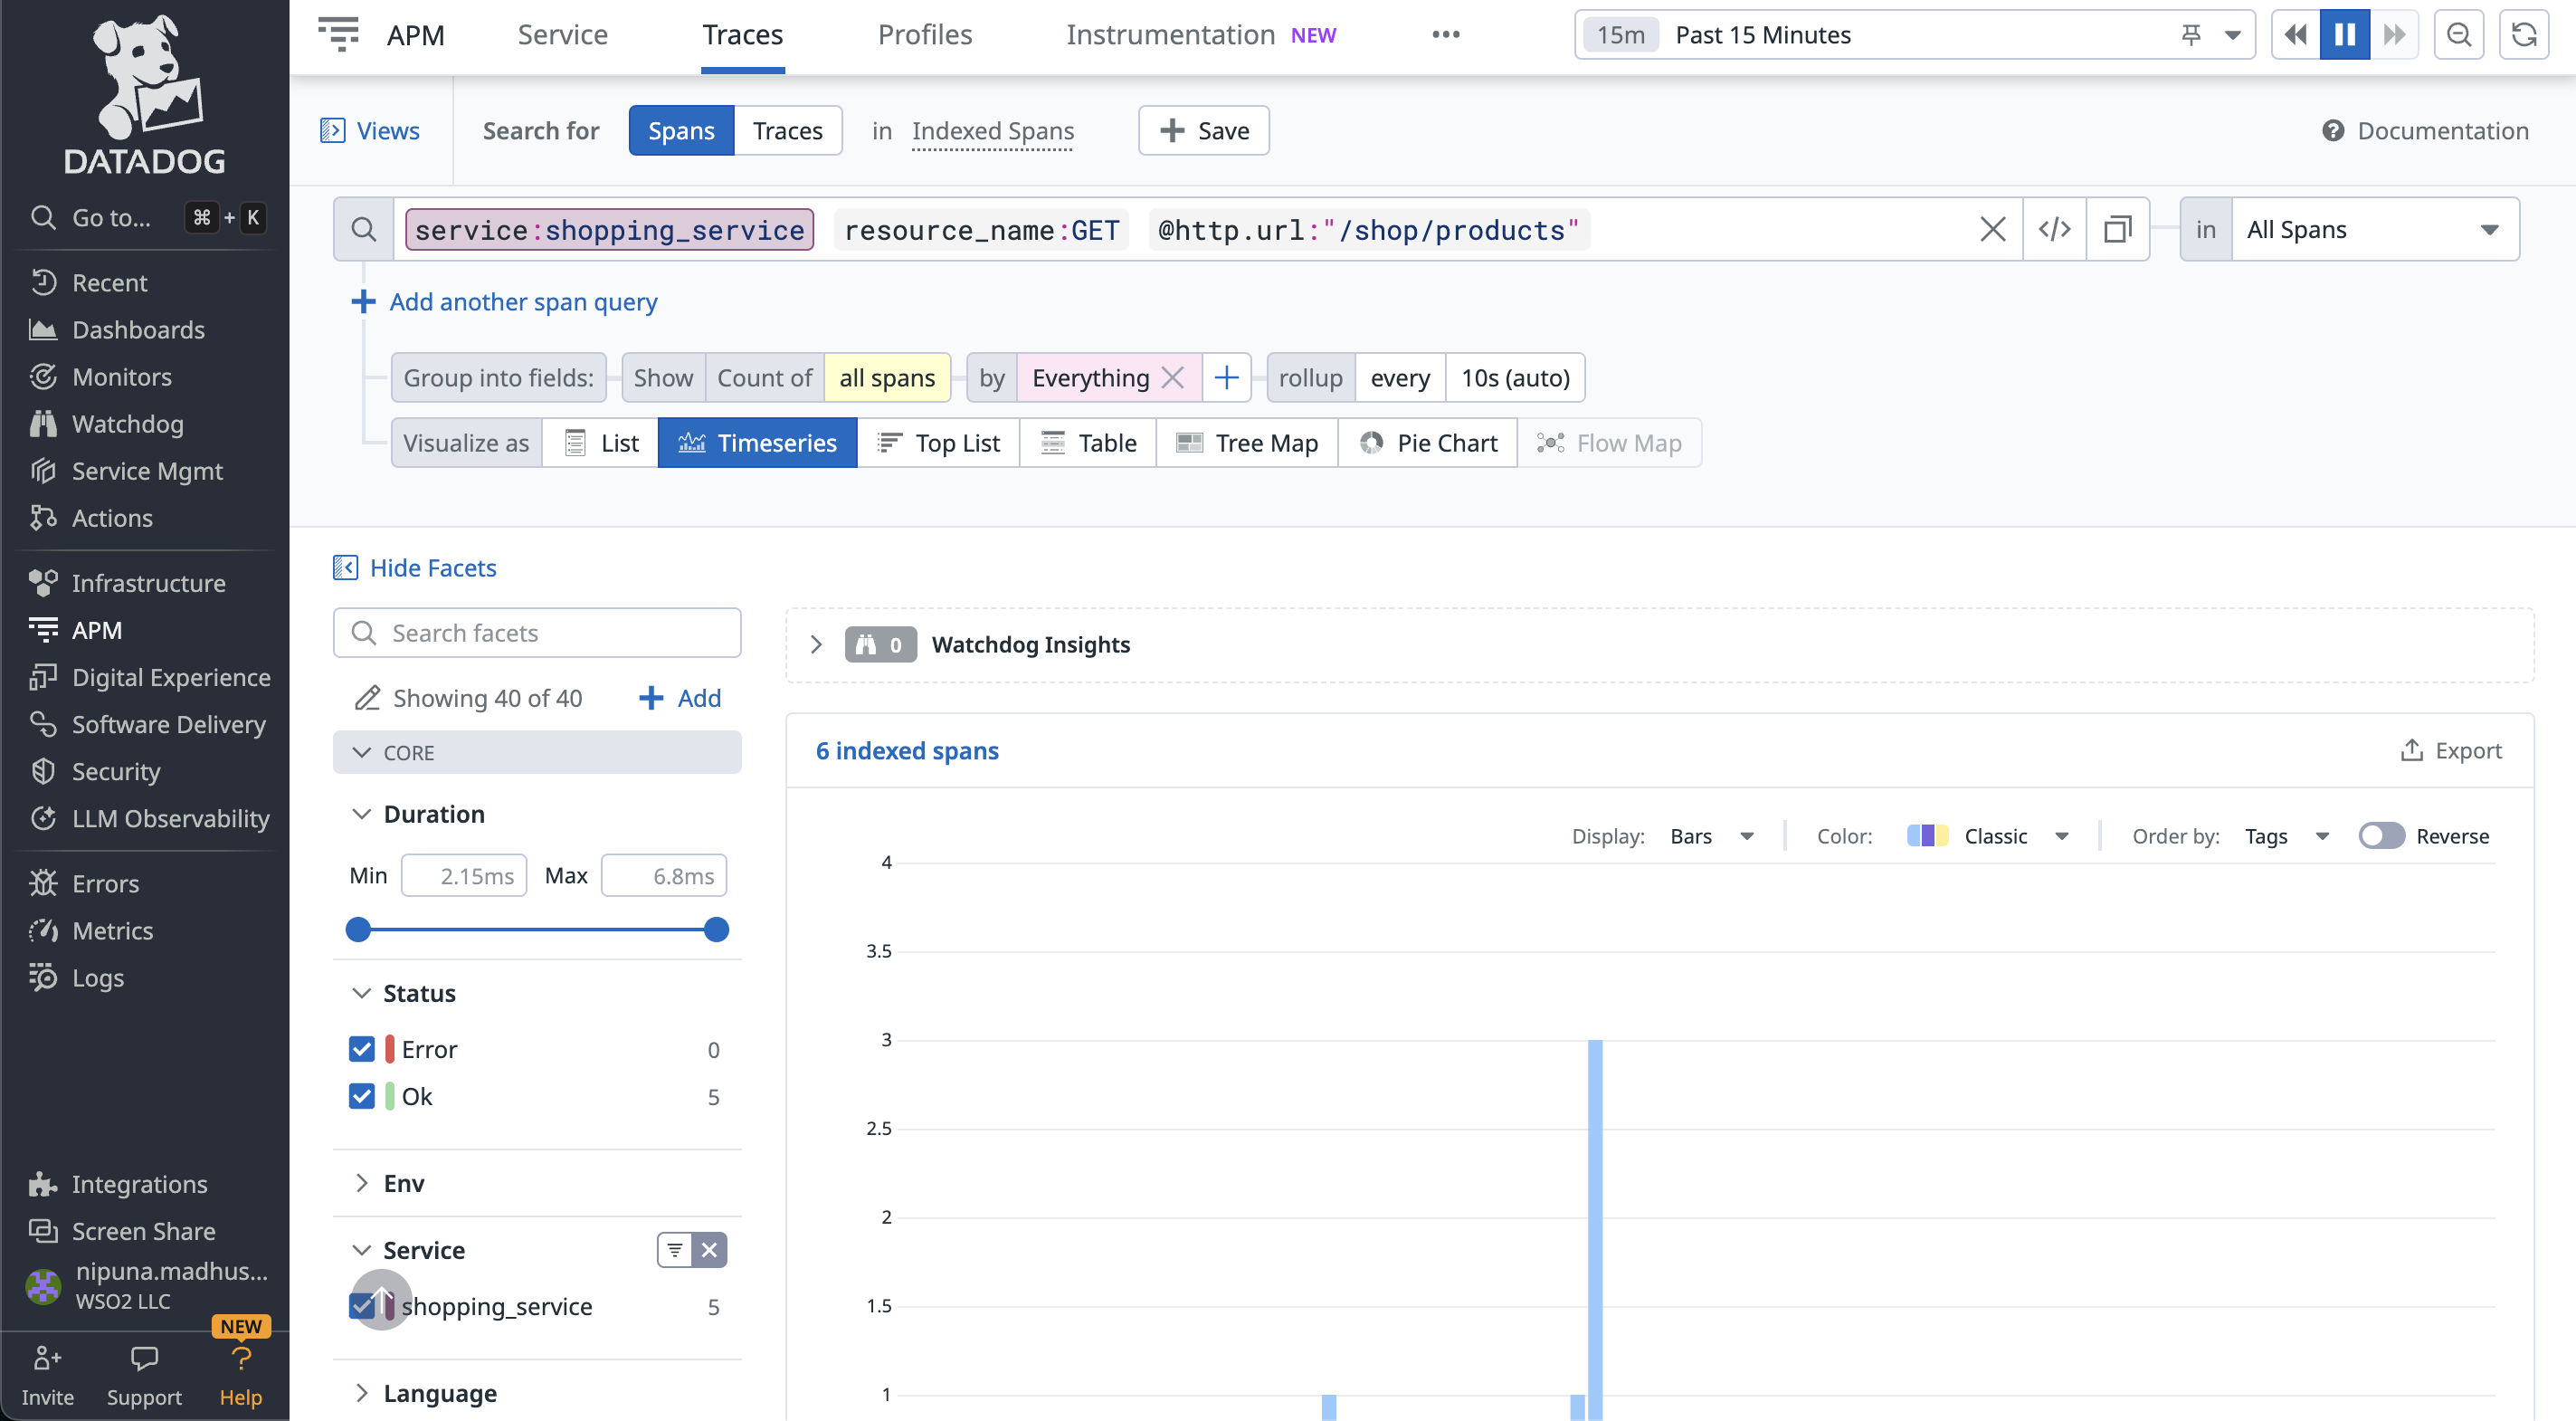Visualize as Pie Chart

click(x=1428, y=443)
